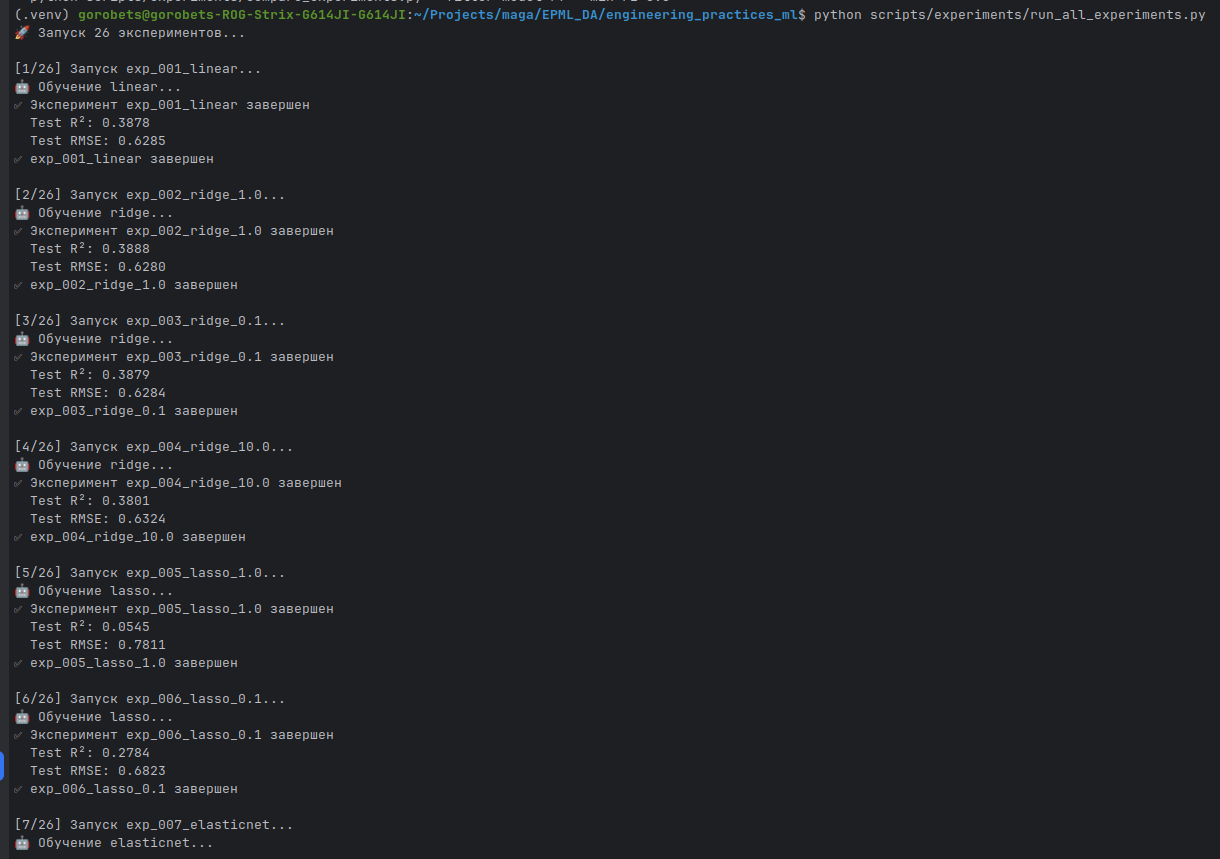Screen dimensions: 1220x859
Task: Click the blue gutter marker on left edge
Action: pyautogui.click(x=2, y=767)
